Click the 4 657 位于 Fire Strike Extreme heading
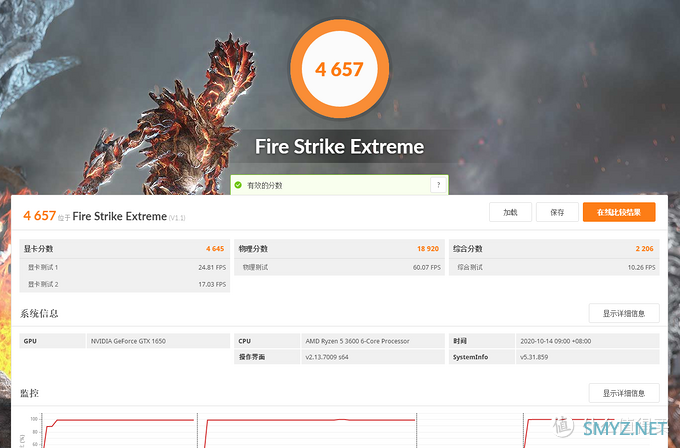 104,216
